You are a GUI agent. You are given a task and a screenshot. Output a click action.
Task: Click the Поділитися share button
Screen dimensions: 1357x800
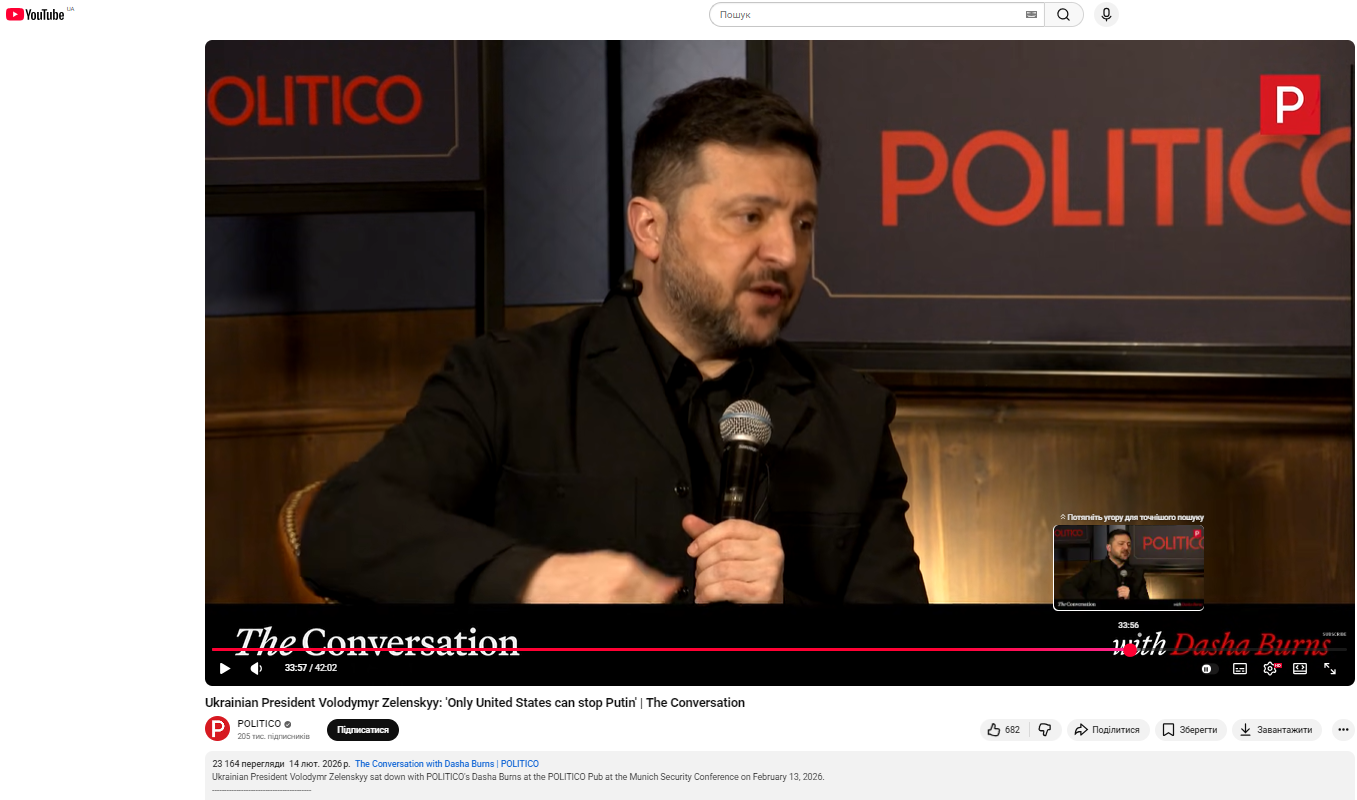click(1107, 730)
